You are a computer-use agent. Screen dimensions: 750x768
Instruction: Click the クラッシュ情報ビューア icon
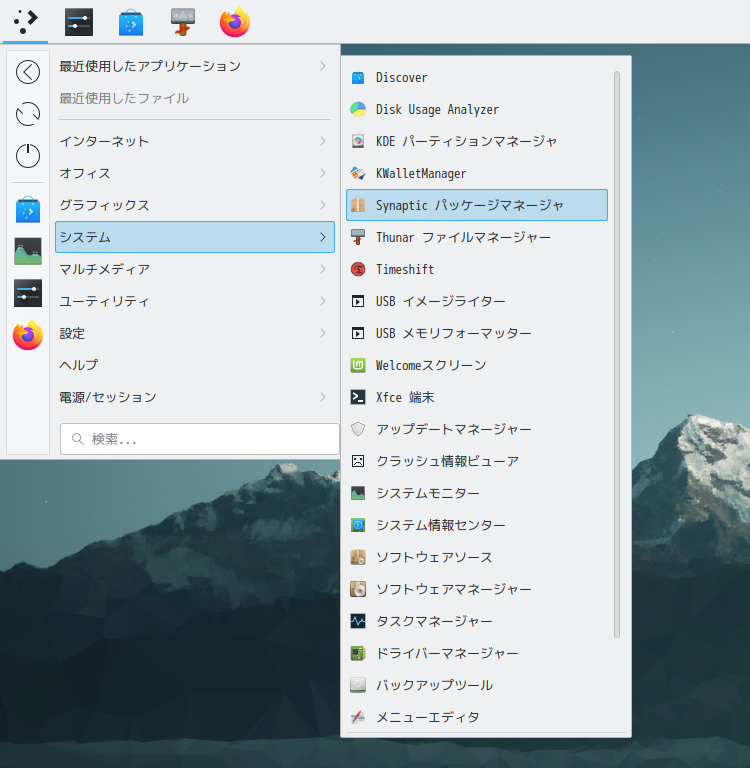pos(358,461)
